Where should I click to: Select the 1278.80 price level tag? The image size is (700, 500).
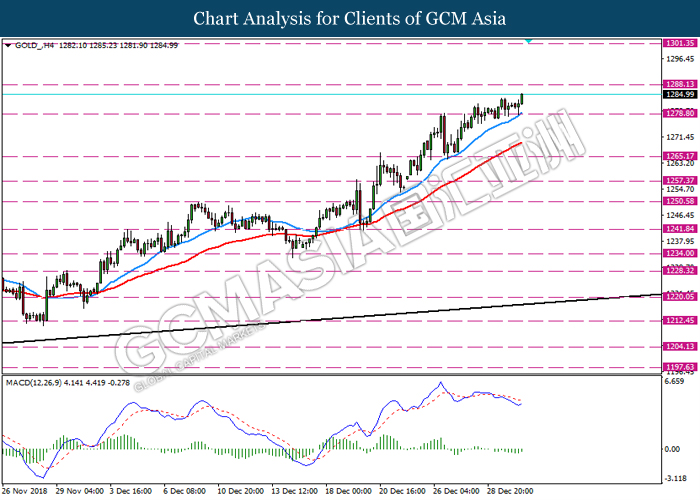coord(680,113)
